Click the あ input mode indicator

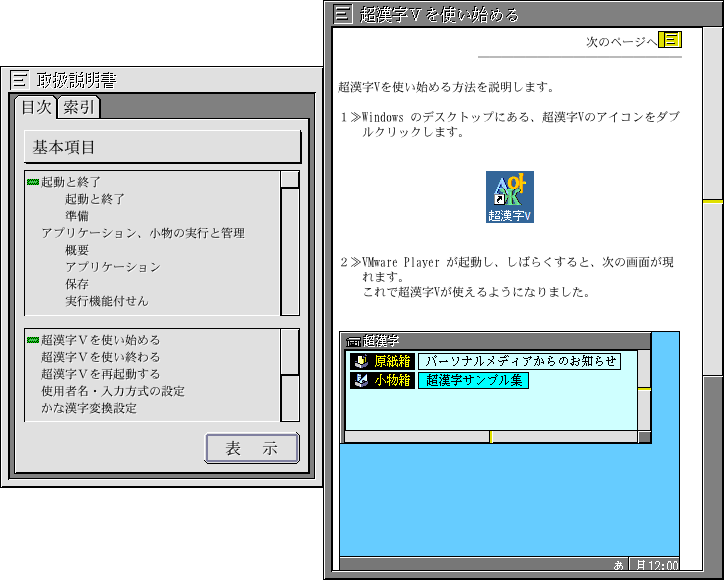(x=618, y=565)
